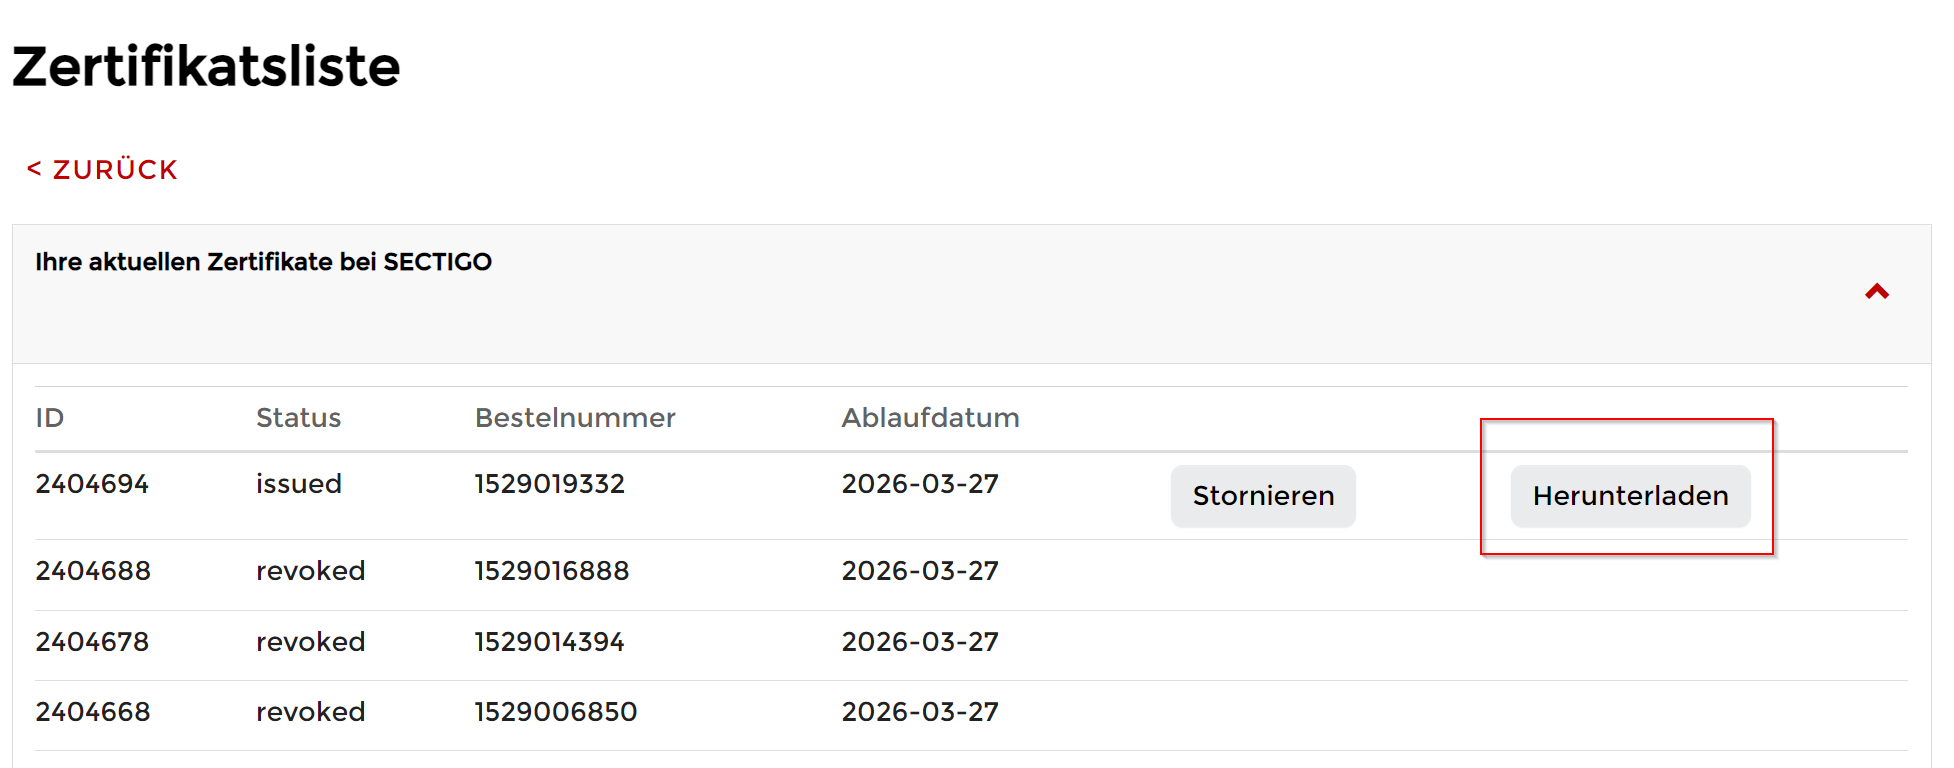Click the Bestelnummer column header
1954x768 pixels.
click(575, 418)
